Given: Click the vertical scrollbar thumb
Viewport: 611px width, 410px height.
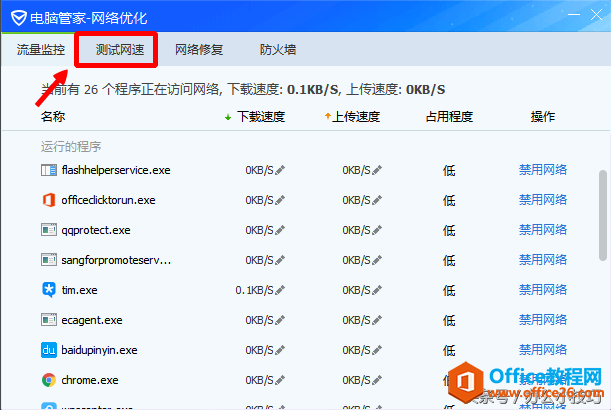Looking at the screenshot, I should (x=602, y=215).
